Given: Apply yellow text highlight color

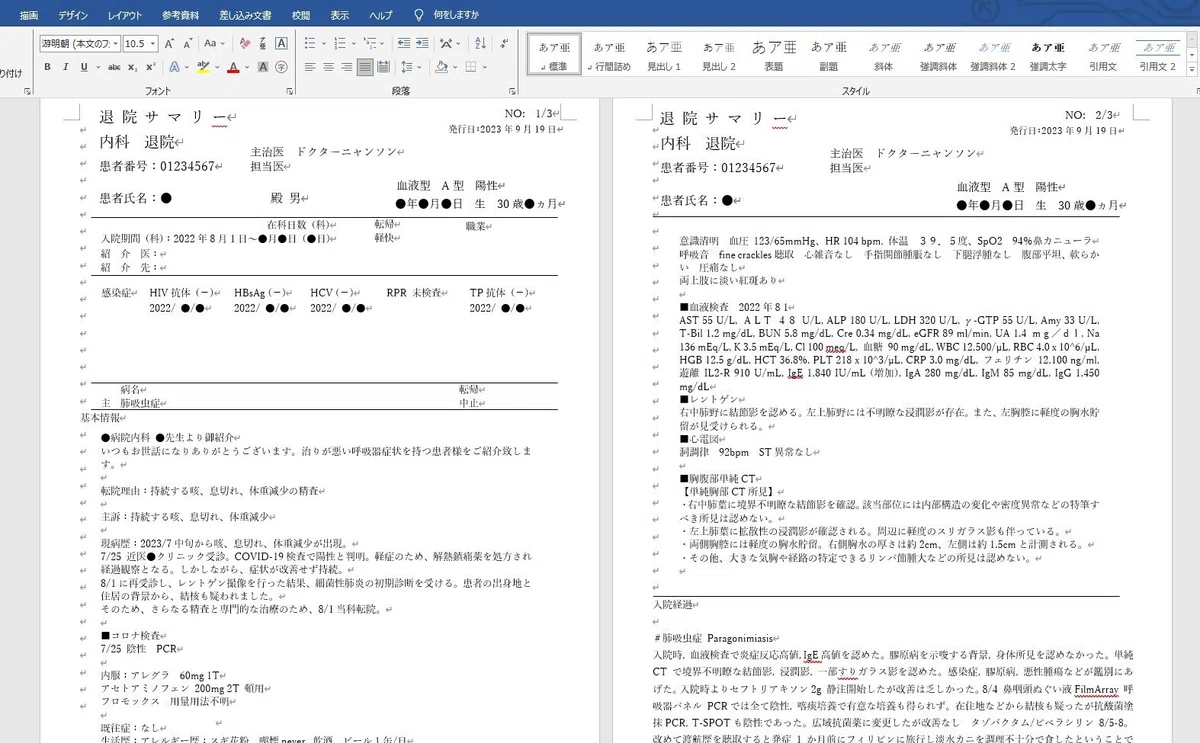Looking at the screenshot, I should tap(203, 67).
